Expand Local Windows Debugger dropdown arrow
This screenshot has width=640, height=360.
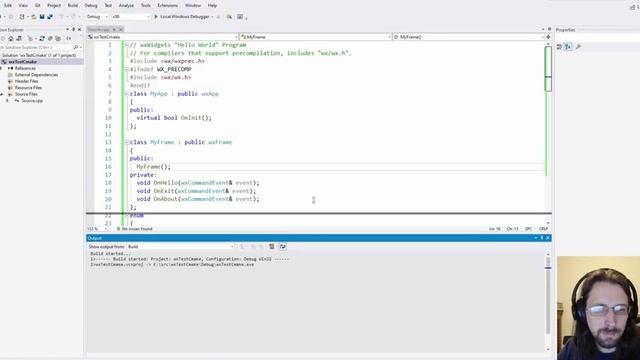click(212, 17)
